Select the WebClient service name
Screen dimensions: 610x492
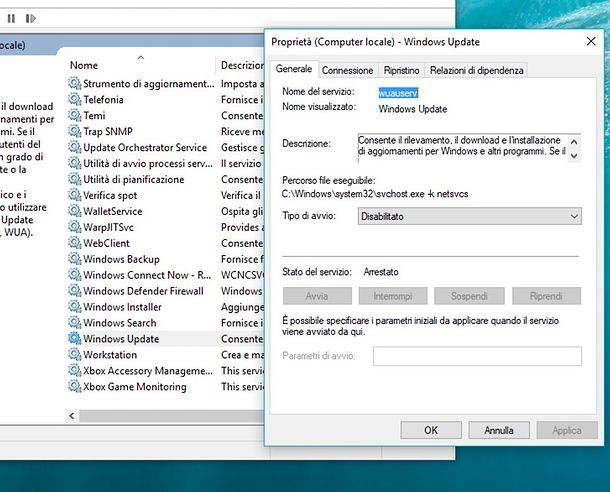[x=106, y=243]
